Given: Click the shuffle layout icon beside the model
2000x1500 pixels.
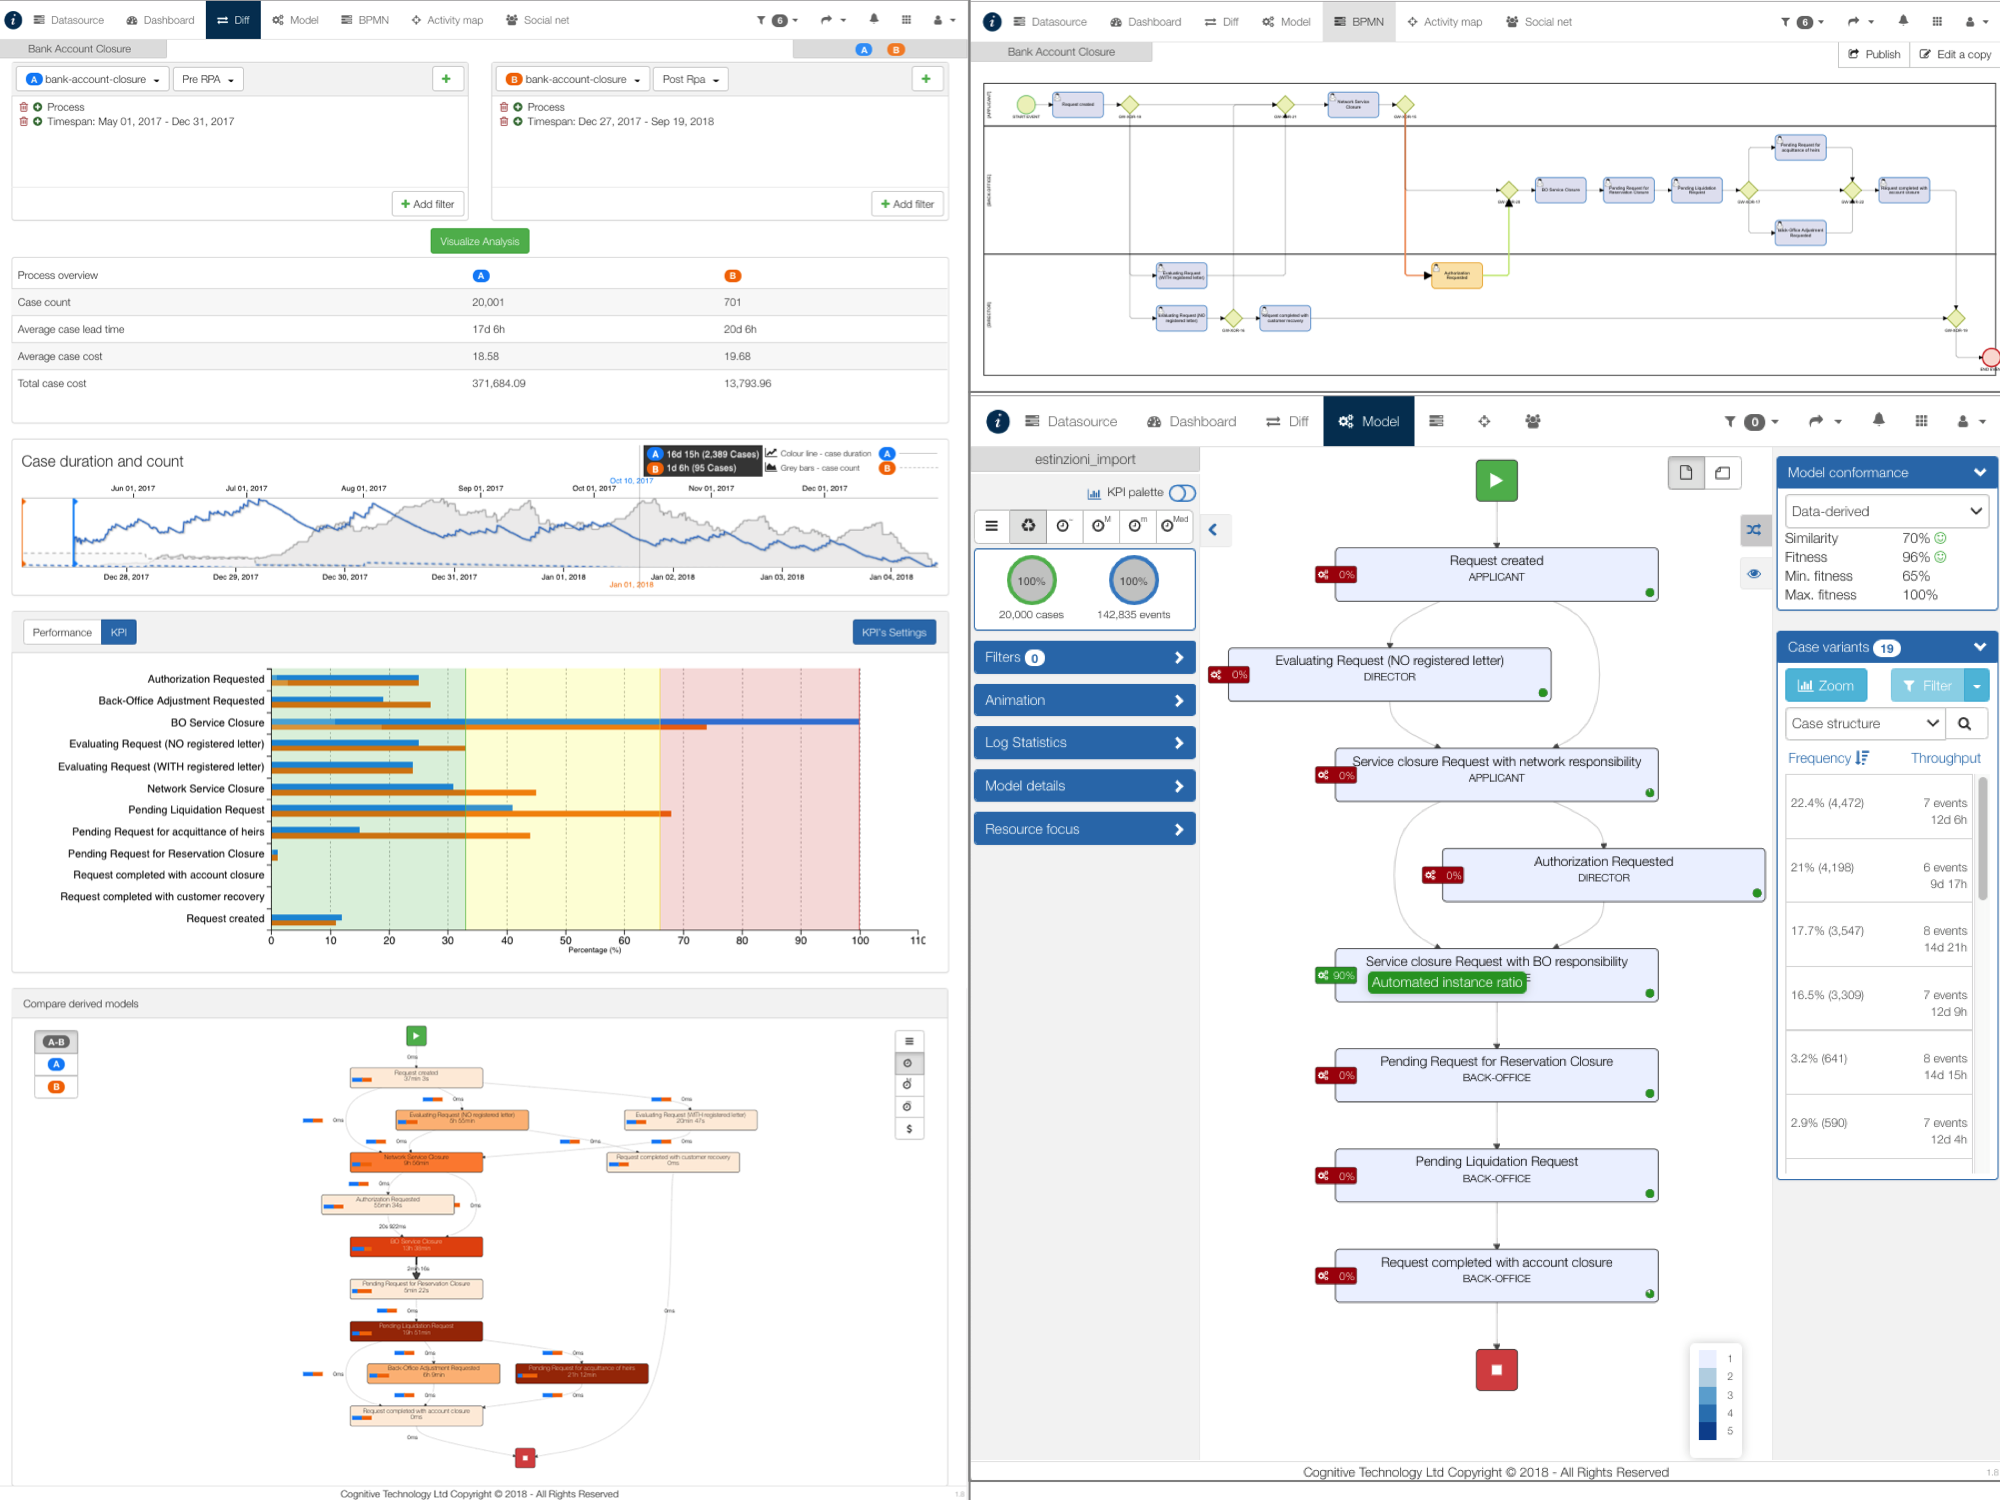Looking at the screenshot, I should [1754, 530].
